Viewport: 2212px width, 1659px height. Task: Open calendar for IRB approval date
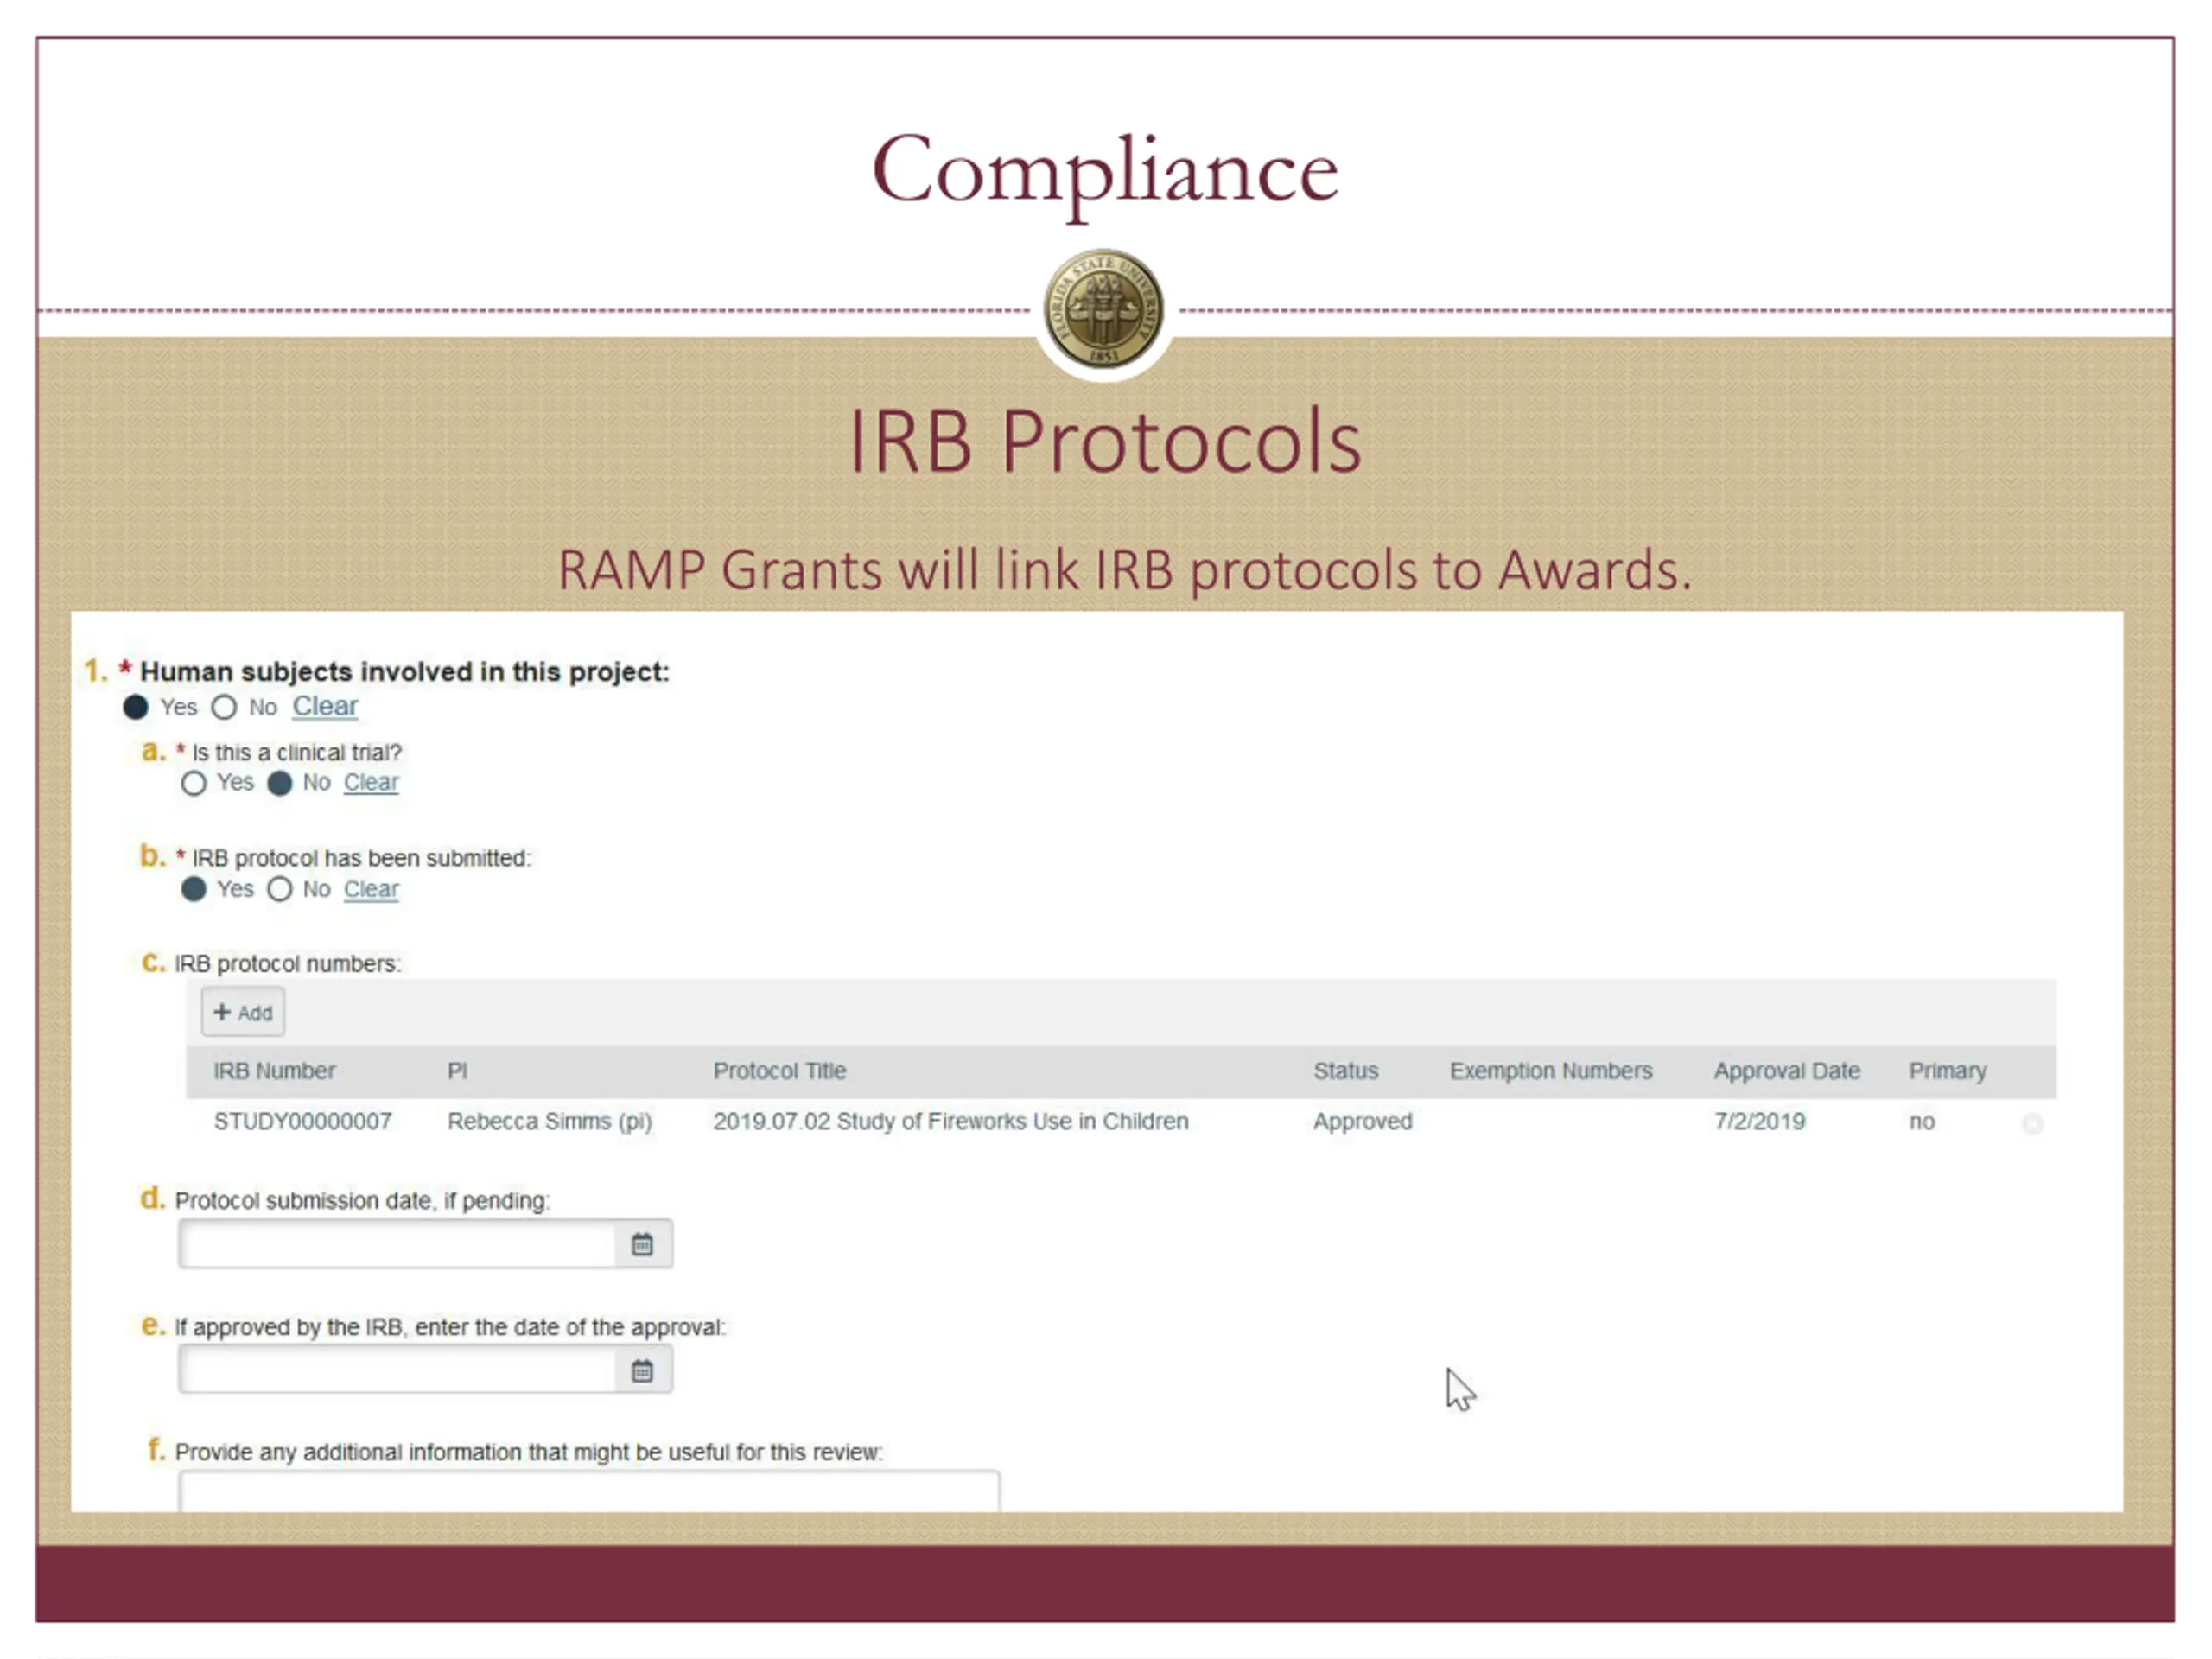pyautogui.click(x=642, y=1370)
